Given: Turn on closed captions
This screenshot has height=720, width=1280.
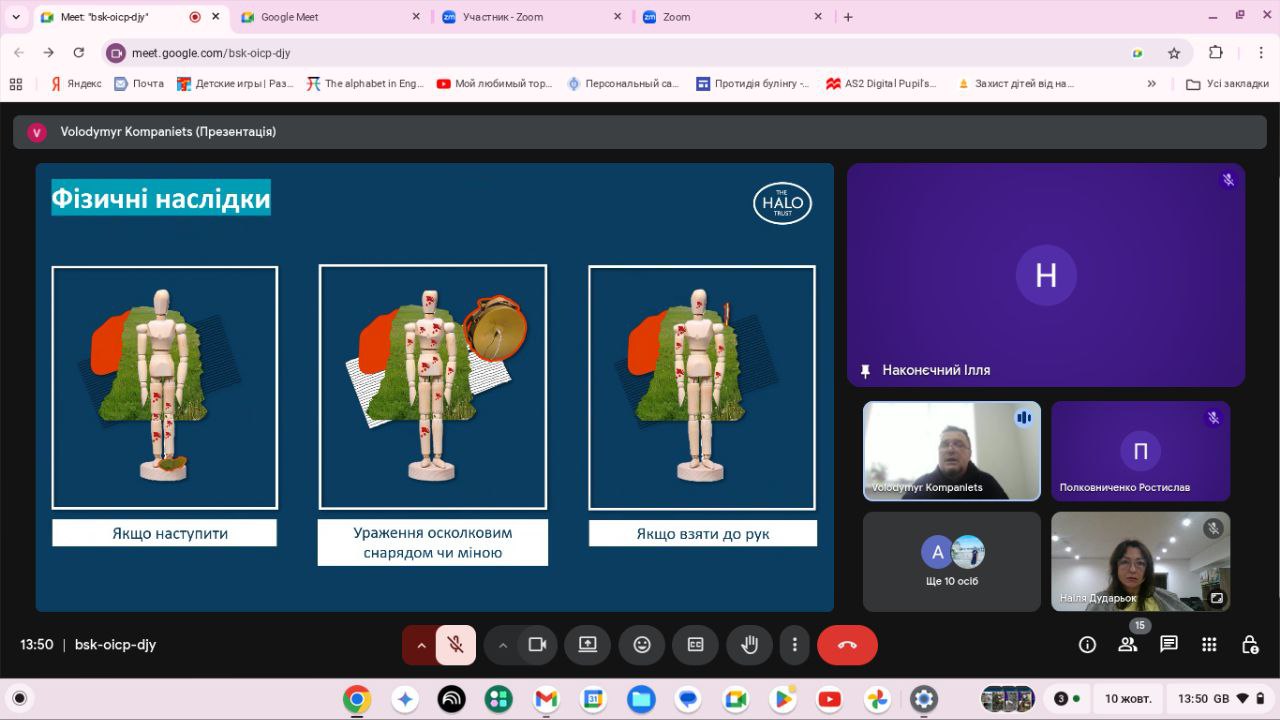Looking at the screenshot, I should coord(695,645).
